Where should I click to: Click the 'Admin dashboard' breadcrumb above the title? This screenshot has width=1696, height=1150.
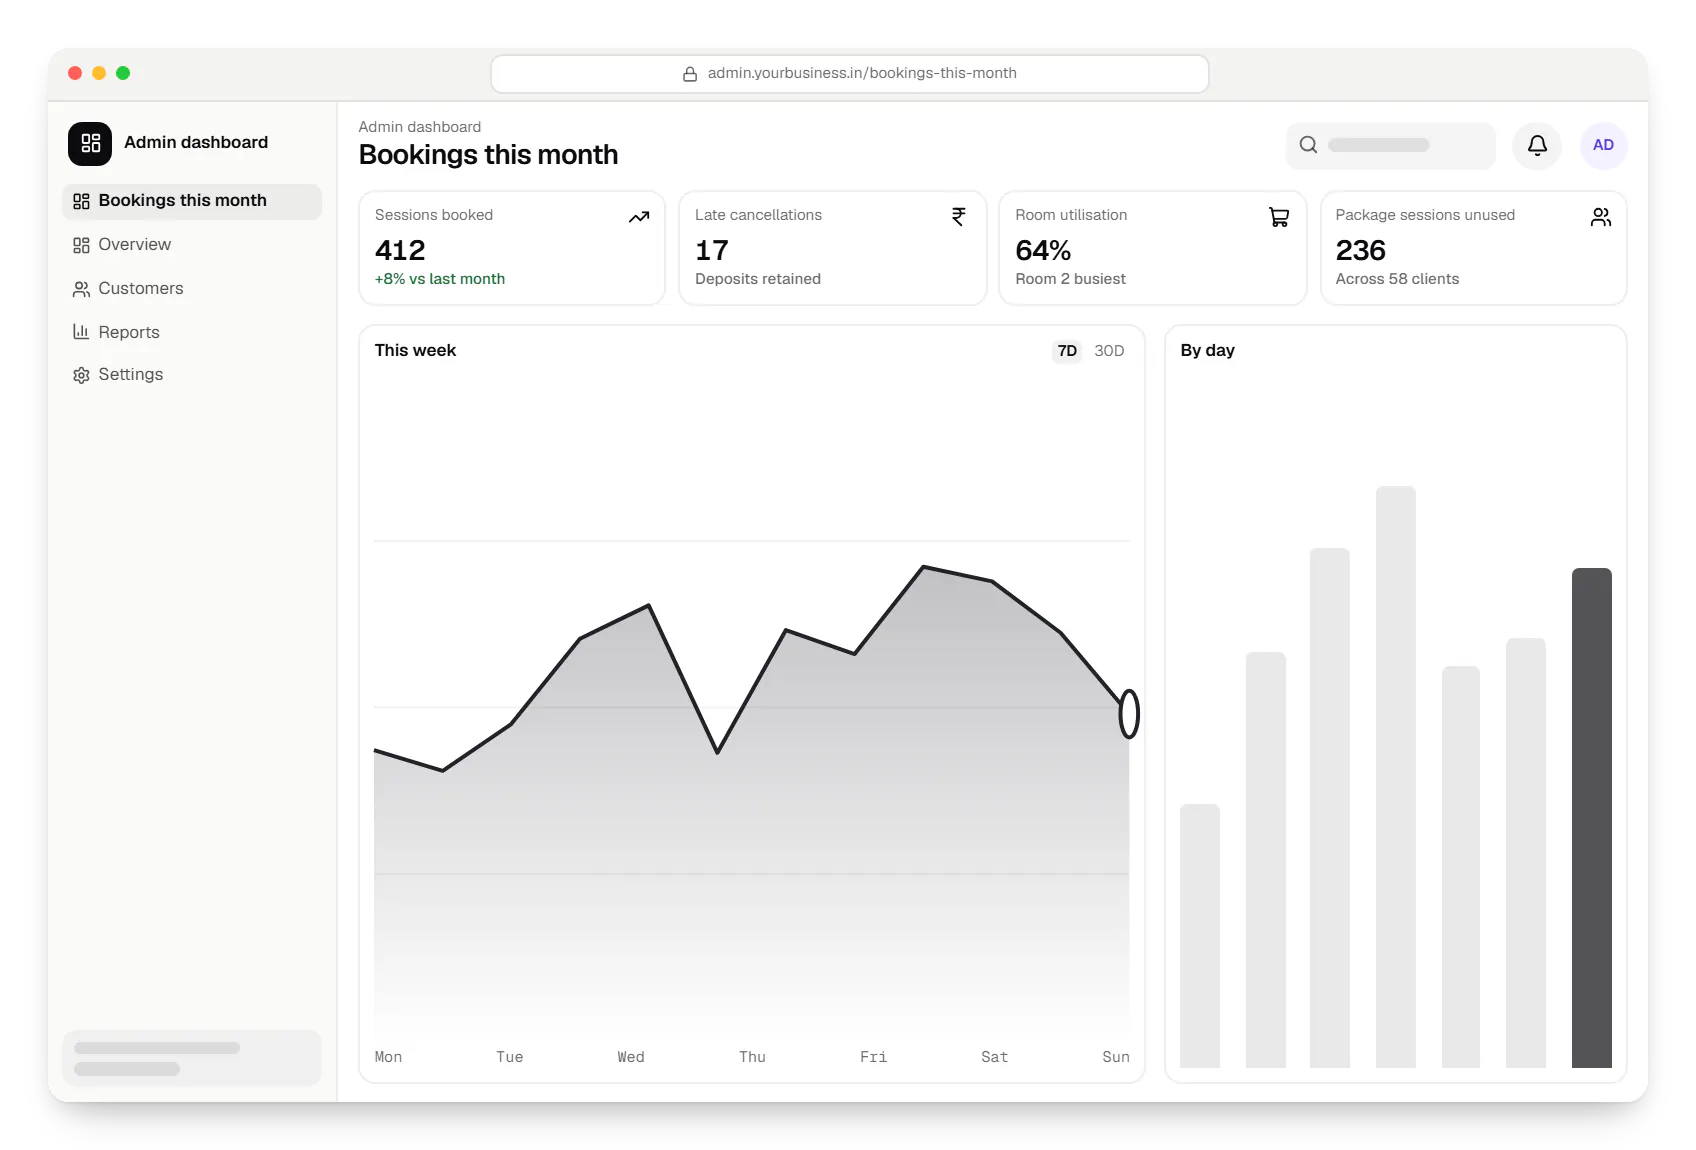click(420, 127)
